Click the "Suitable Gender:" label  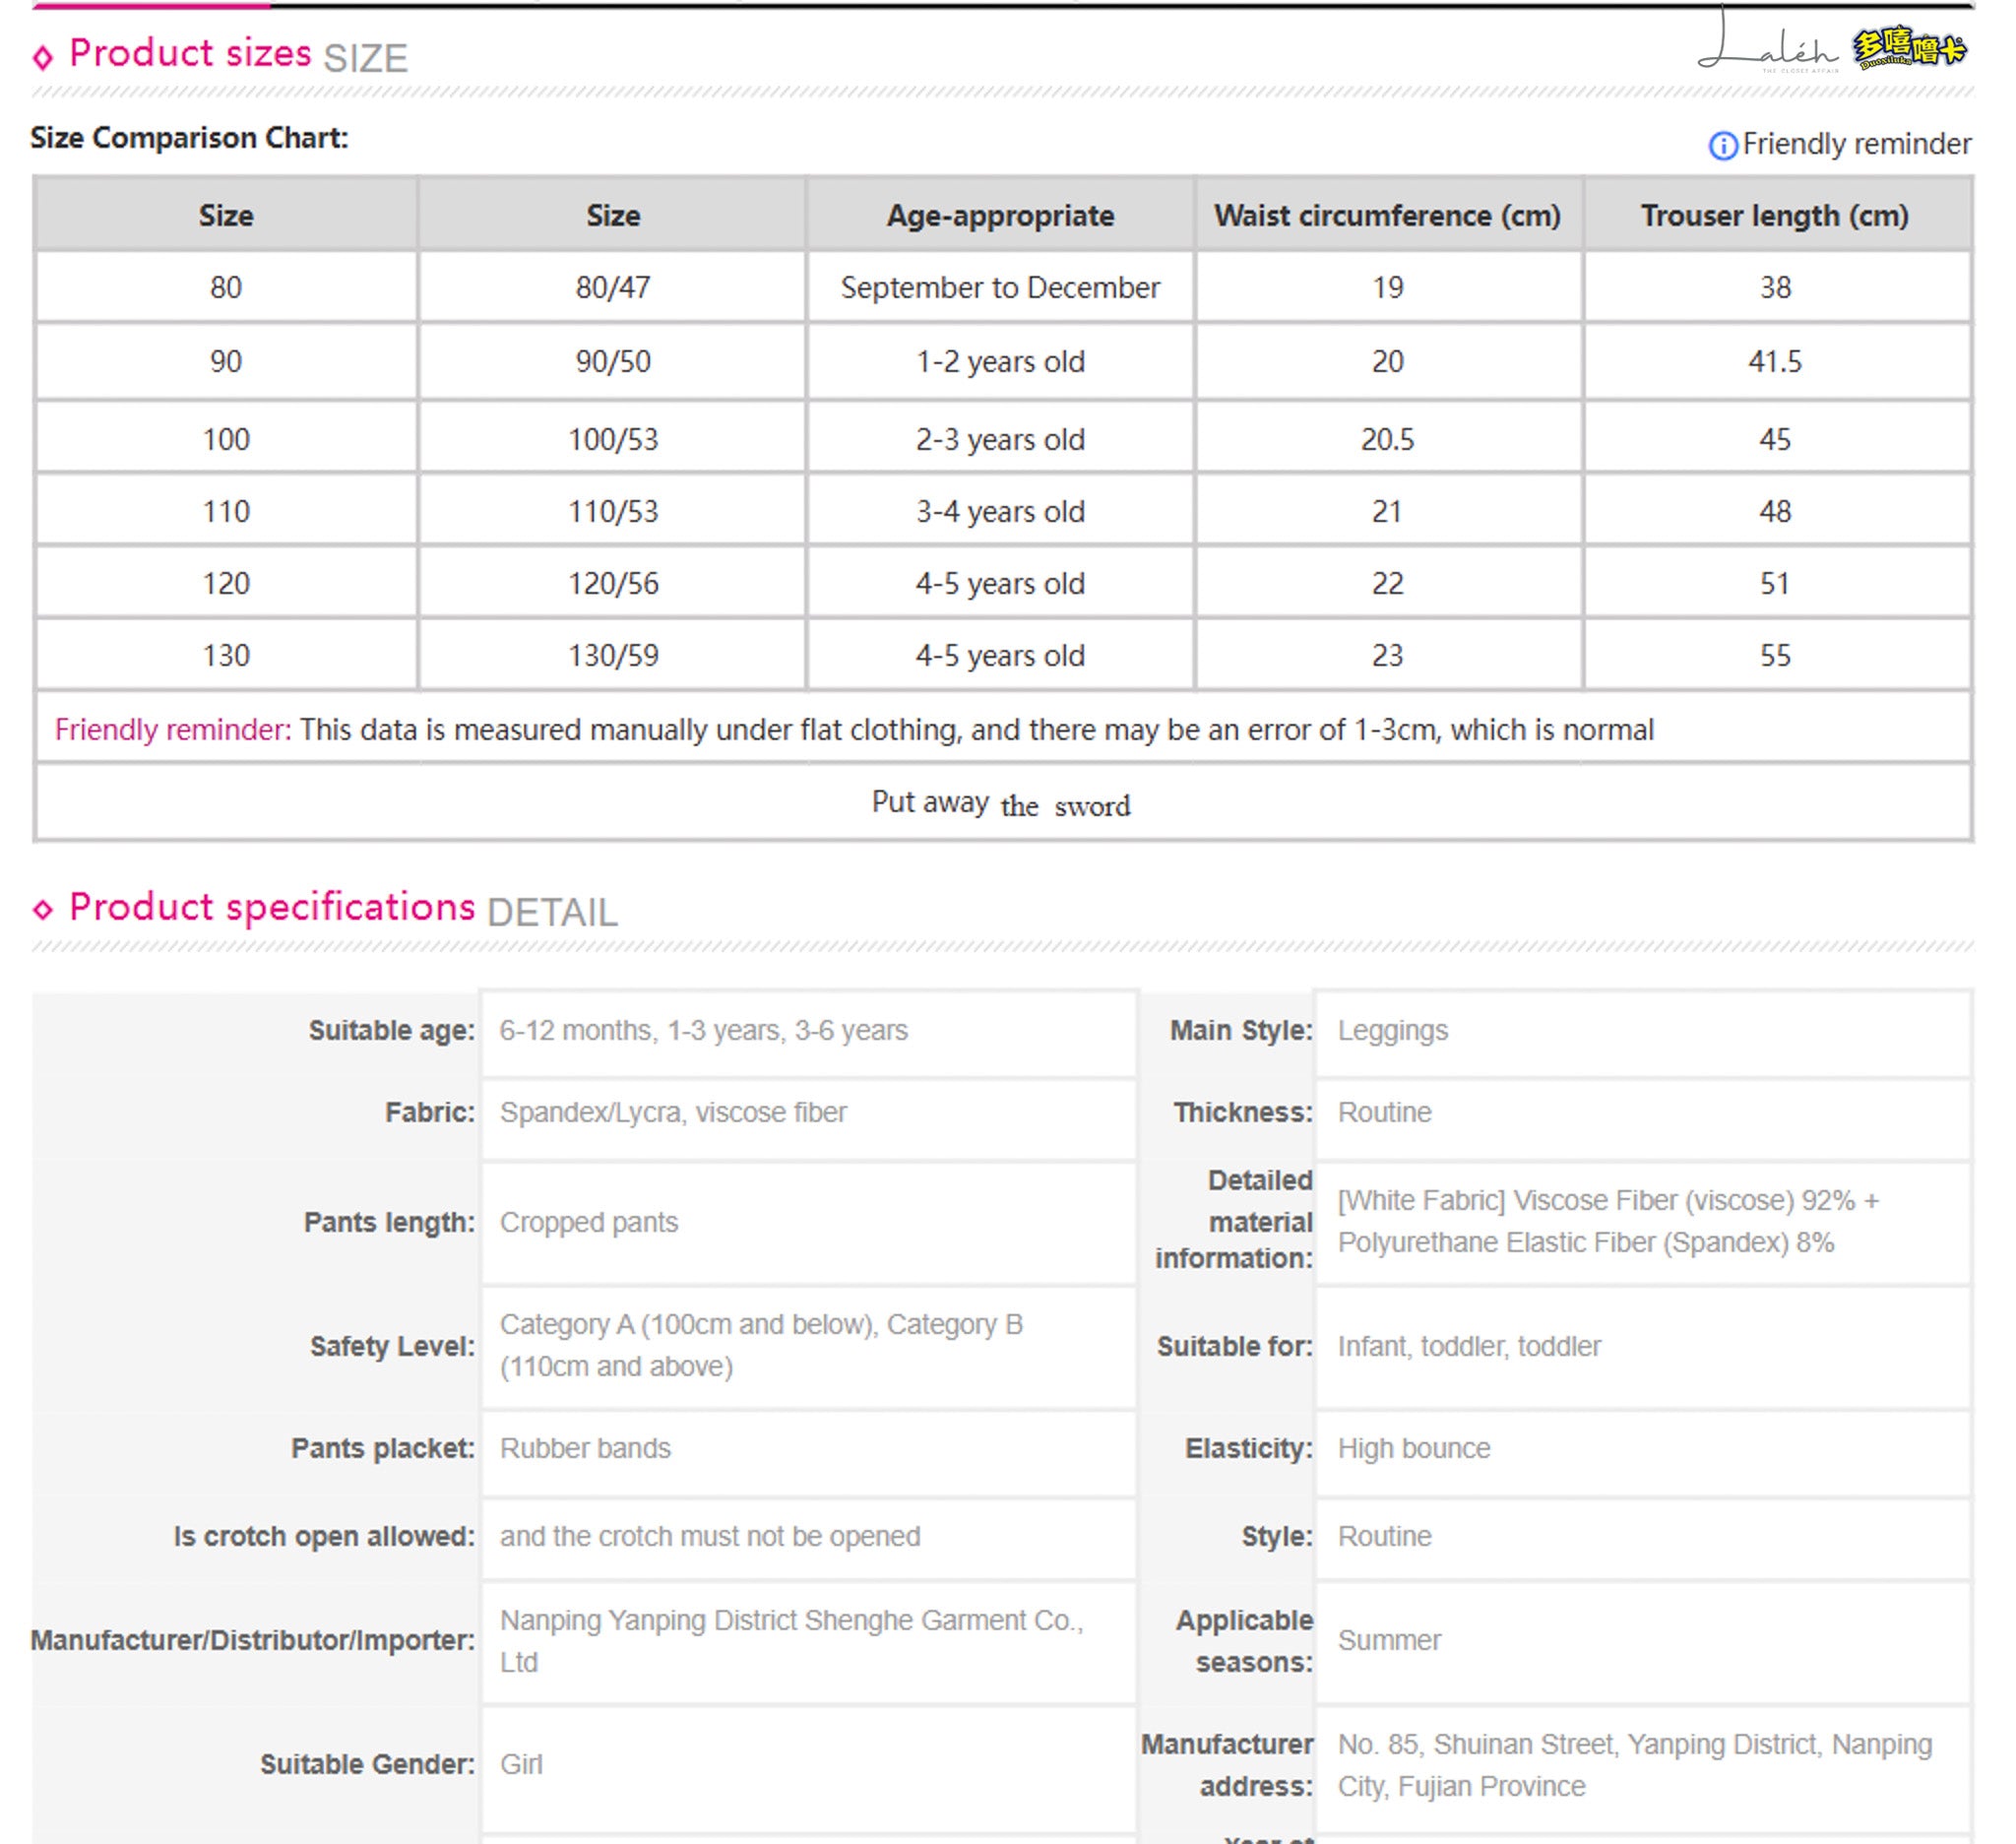pyautogui.click(x=367, y=1764)
